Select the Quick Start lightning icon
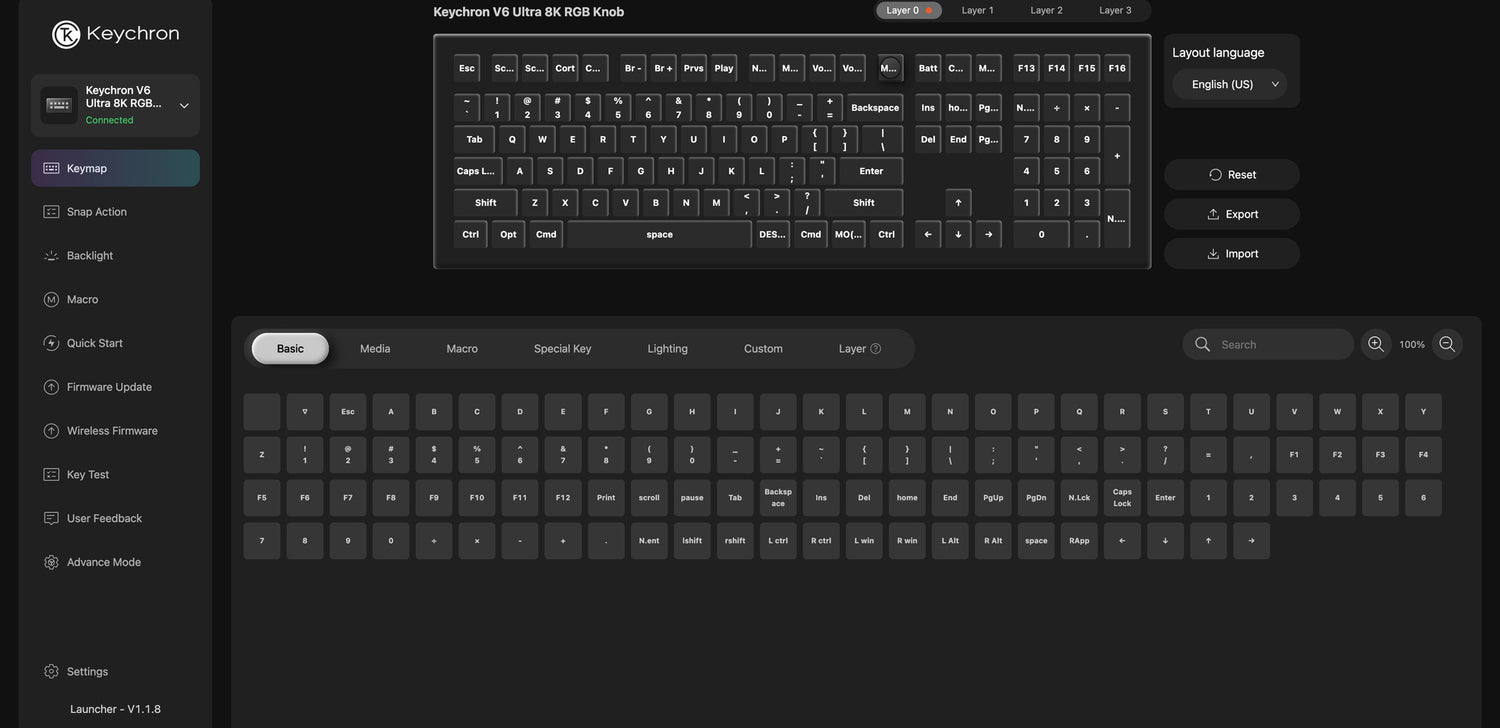Viewport: 1500px width, 728px height. 51,343
